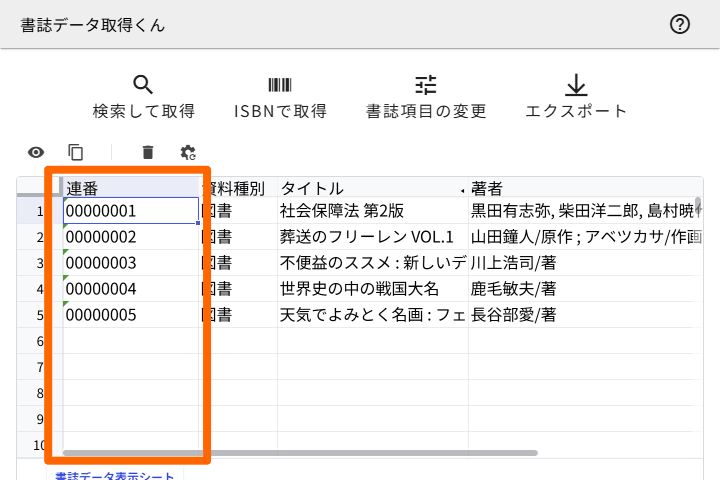This screenshot has width=720, height=480.
Task: Click the select-all corner of the sheet
Action: 39,188
